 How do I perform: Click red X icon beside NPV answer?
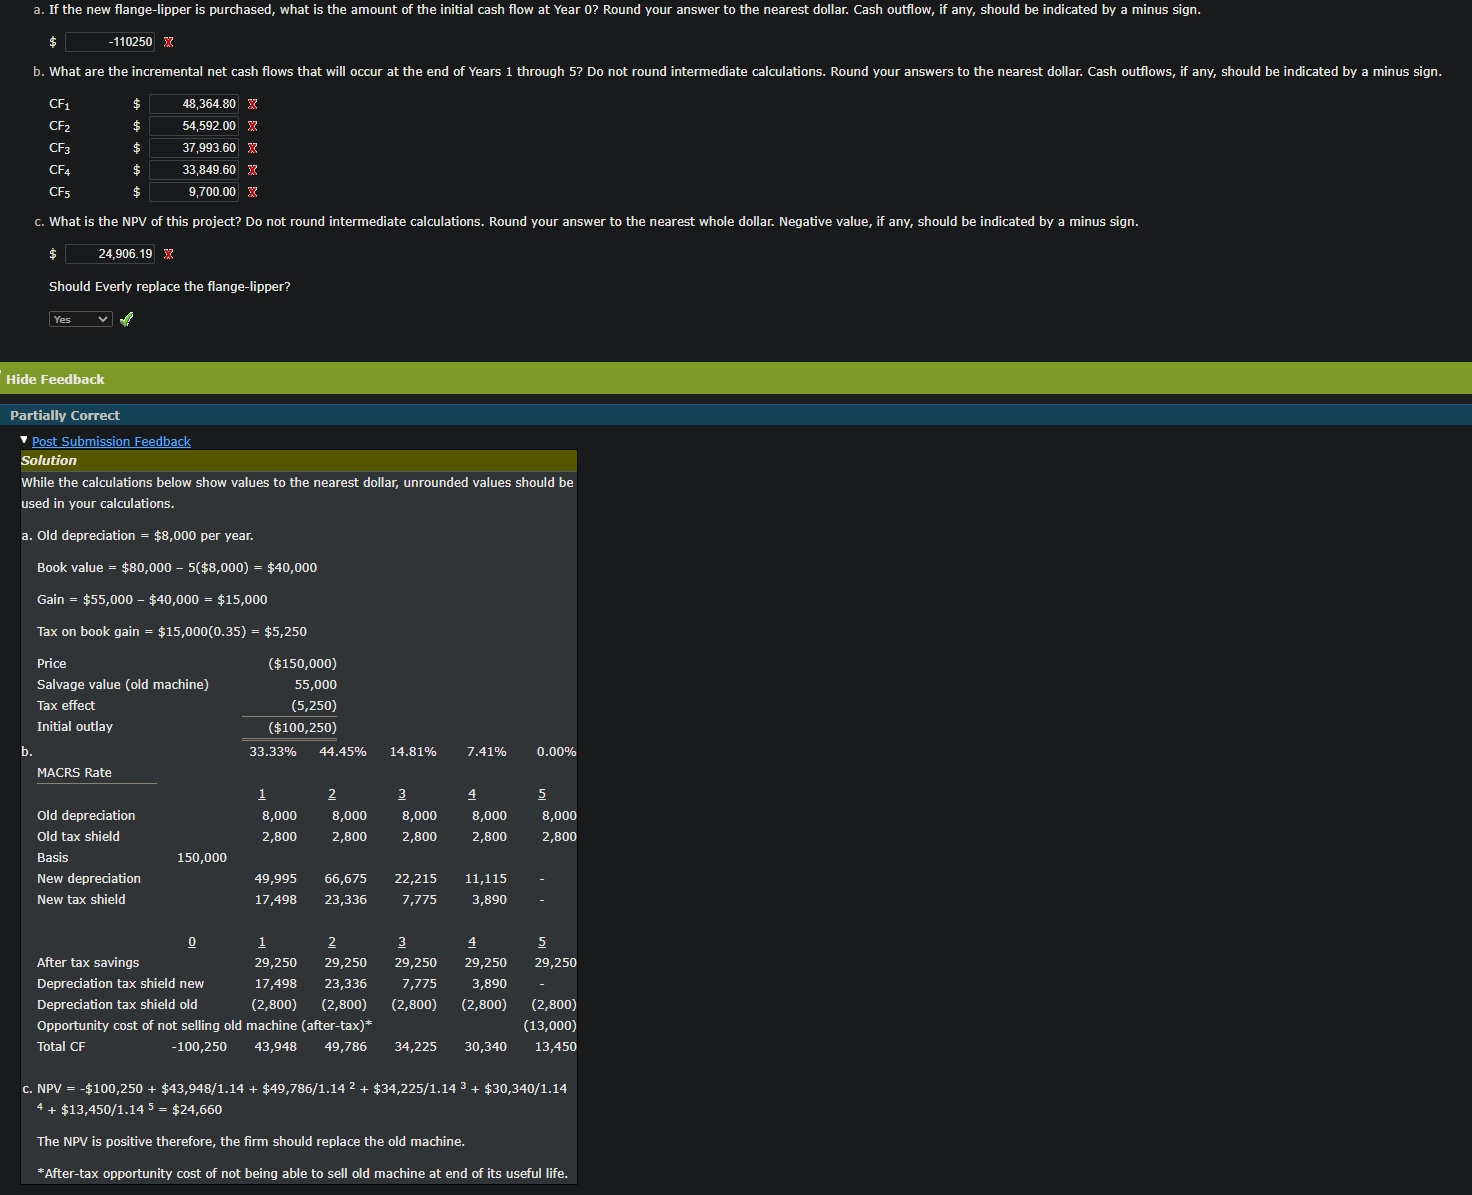[x=168, y=254]
